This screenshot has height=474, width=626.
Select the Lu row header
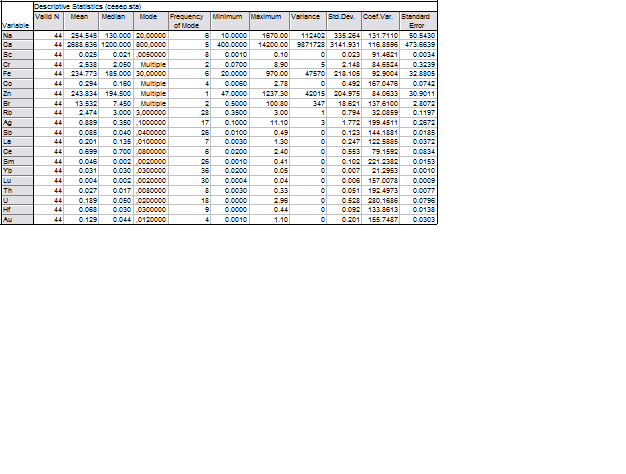(17, 180)
